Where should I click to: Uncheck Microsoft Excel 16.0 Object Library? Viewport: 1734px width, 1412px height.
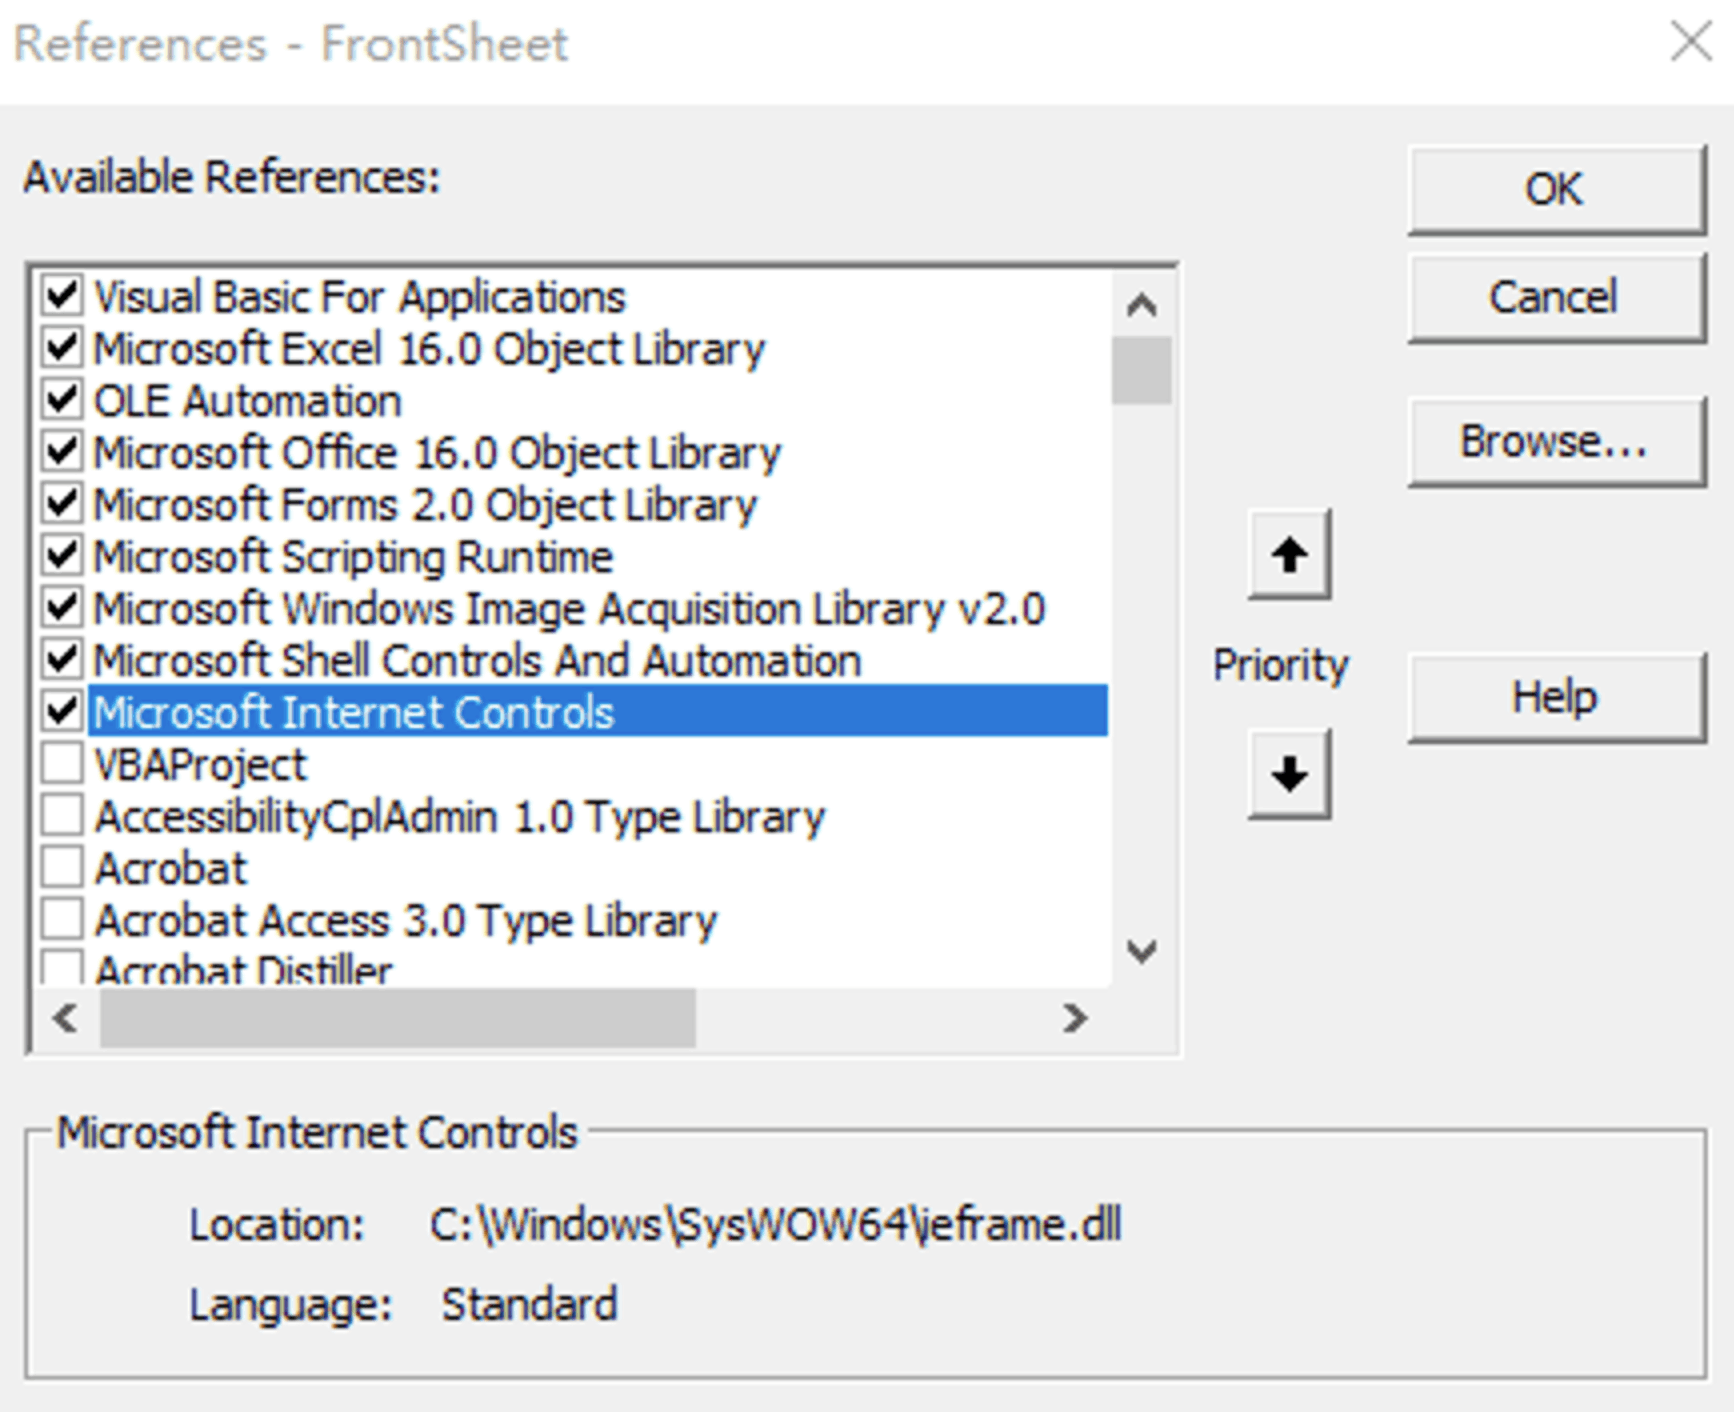tap(62, 348)
